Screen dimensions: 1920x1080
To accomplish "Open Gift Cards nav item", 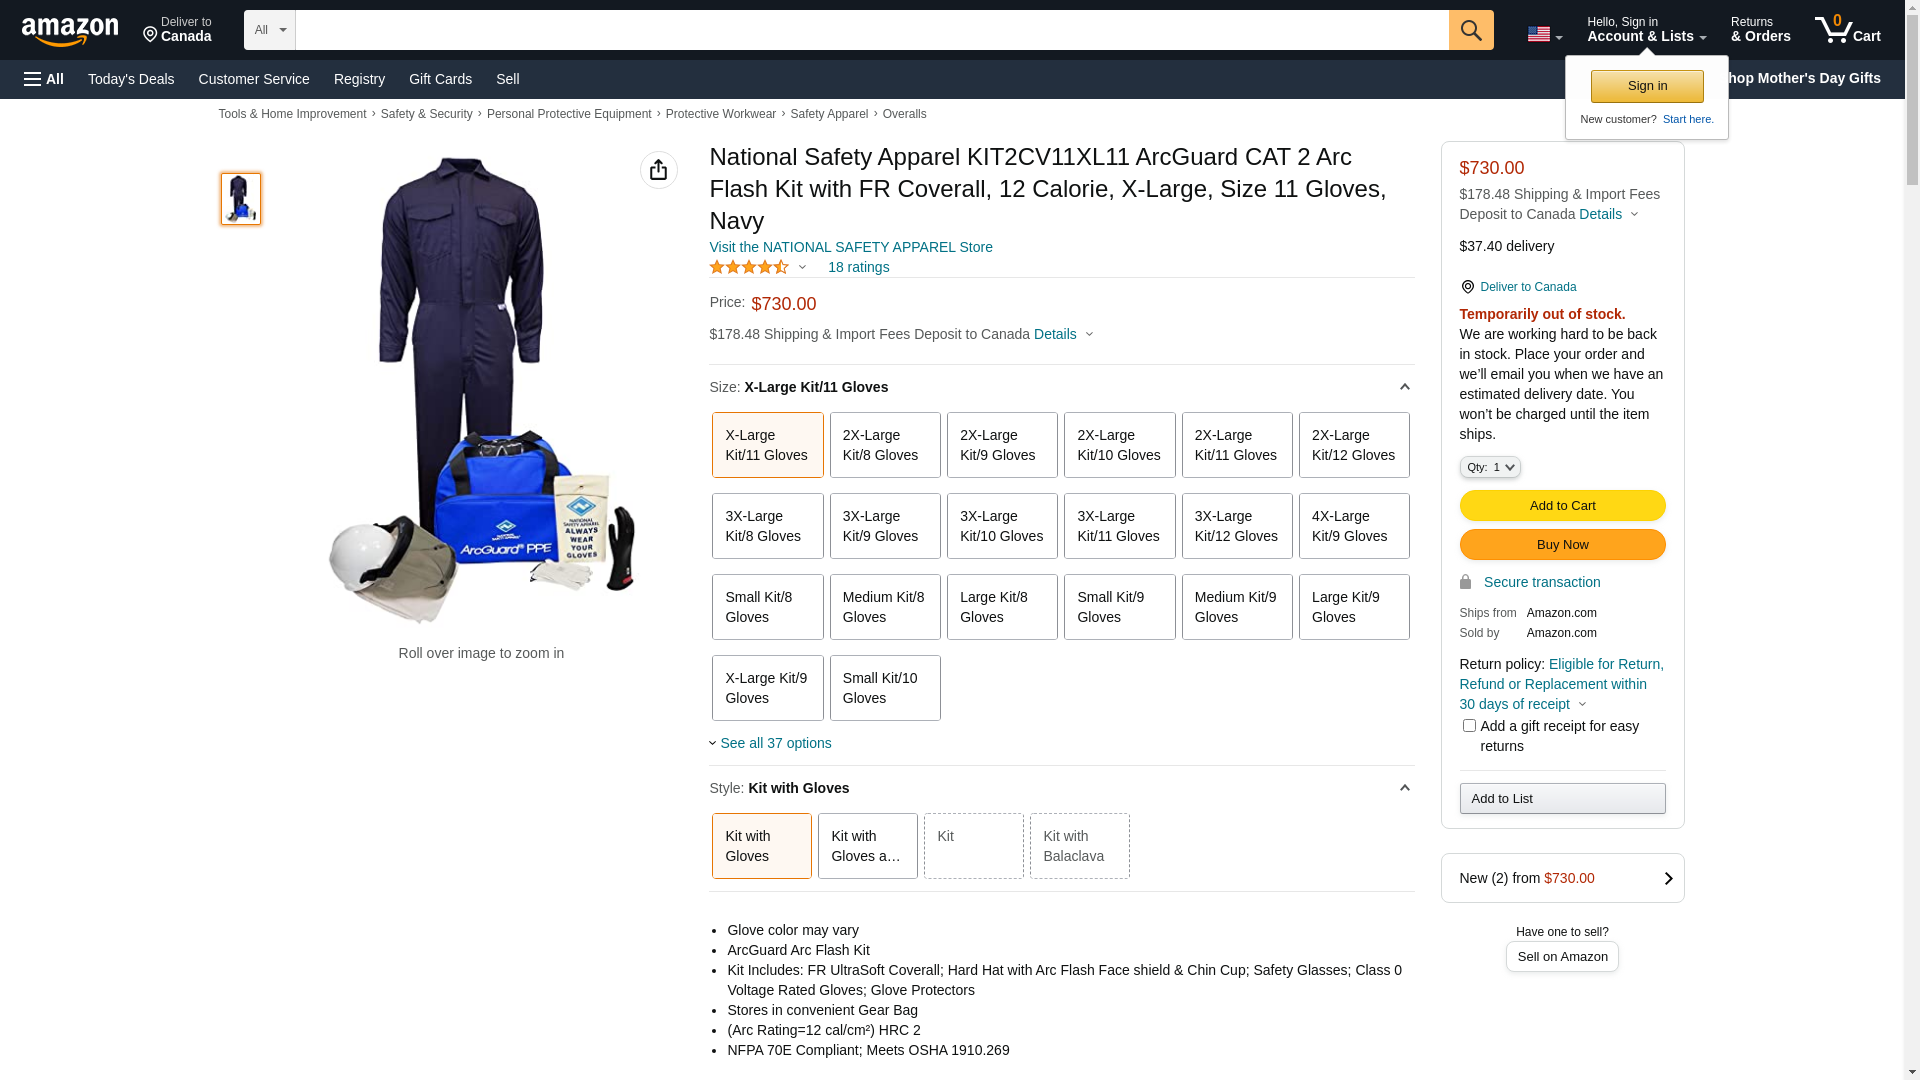I will coord(440,79).
